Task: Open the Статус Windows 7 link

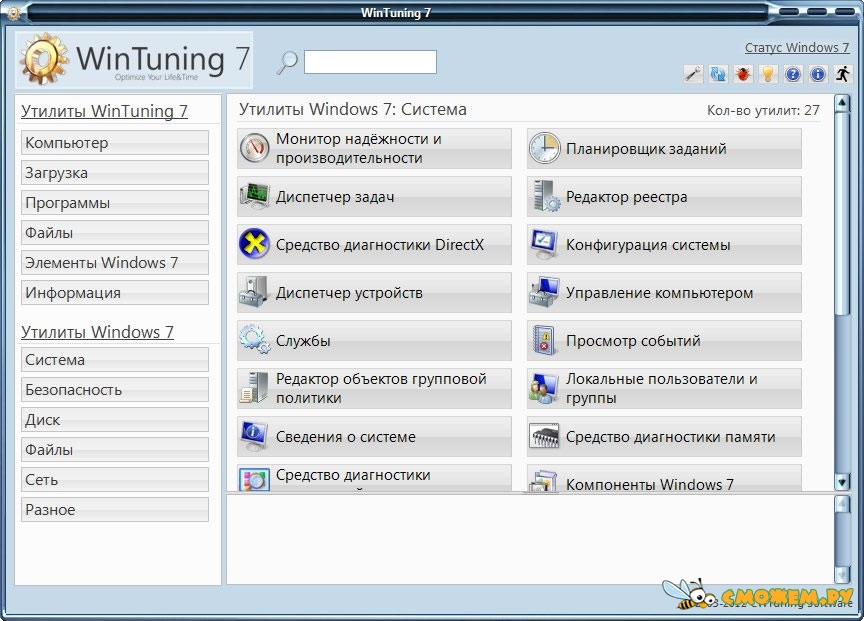Action: [x=797, y=47]
